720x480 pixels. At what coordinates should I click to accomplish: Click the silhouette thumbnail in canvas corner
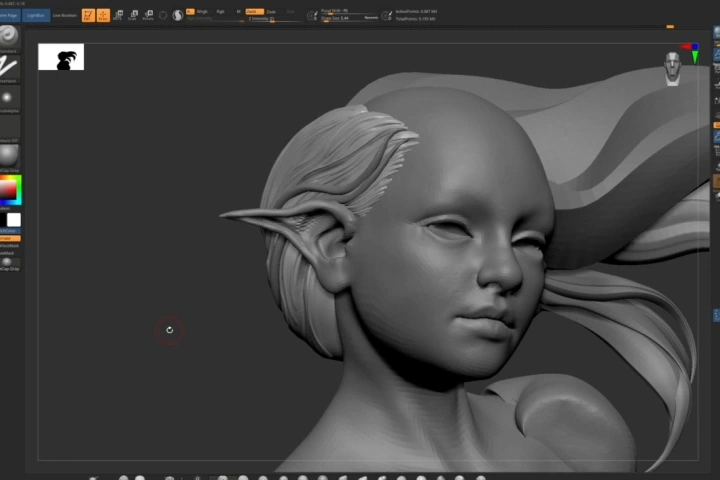click(x=61, y=57)
